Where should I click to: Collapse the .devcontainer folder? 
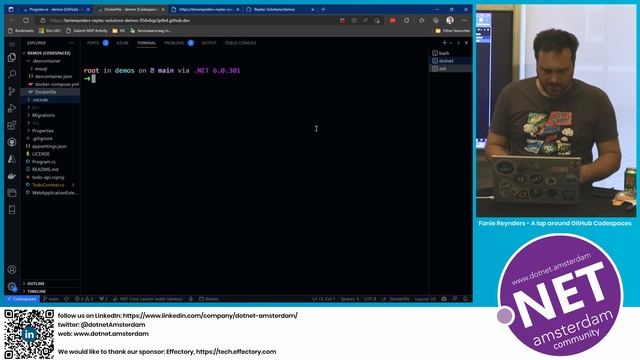(47, 61)
